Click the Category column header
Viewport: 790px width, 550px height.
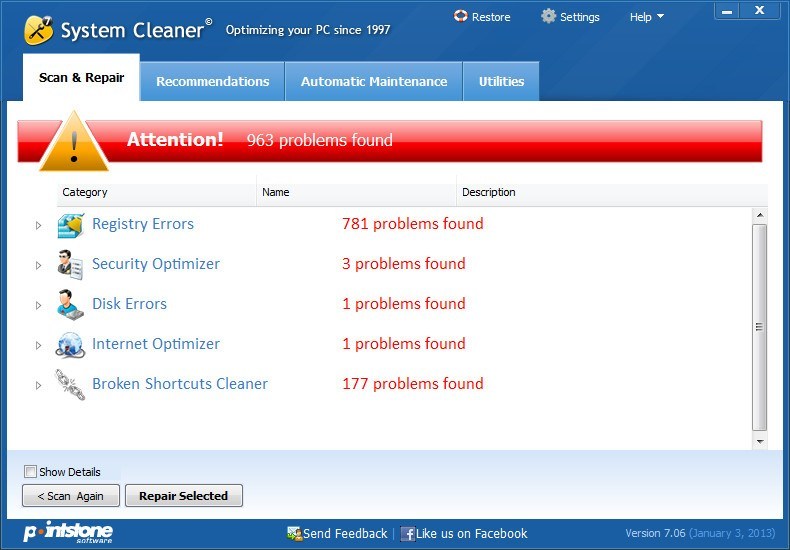tap(156, 192)
